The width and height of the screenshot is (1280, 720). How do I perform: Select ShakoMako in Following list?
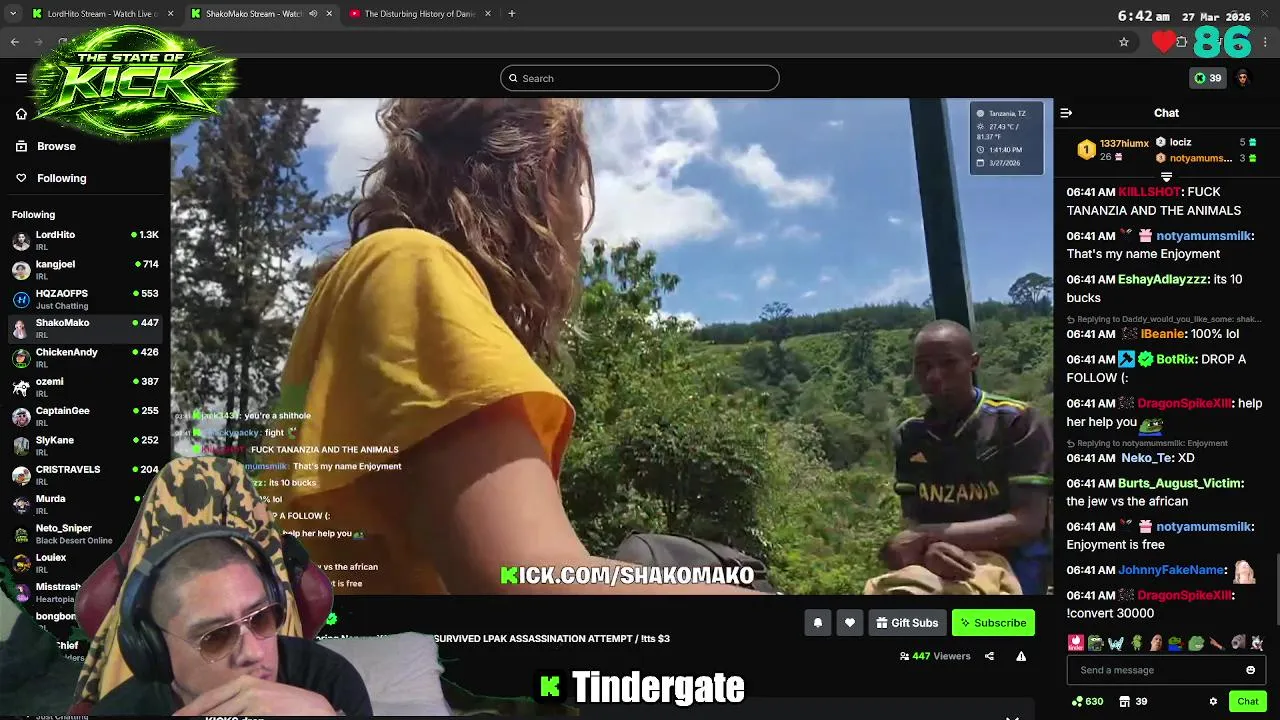(x=85, y=328)
